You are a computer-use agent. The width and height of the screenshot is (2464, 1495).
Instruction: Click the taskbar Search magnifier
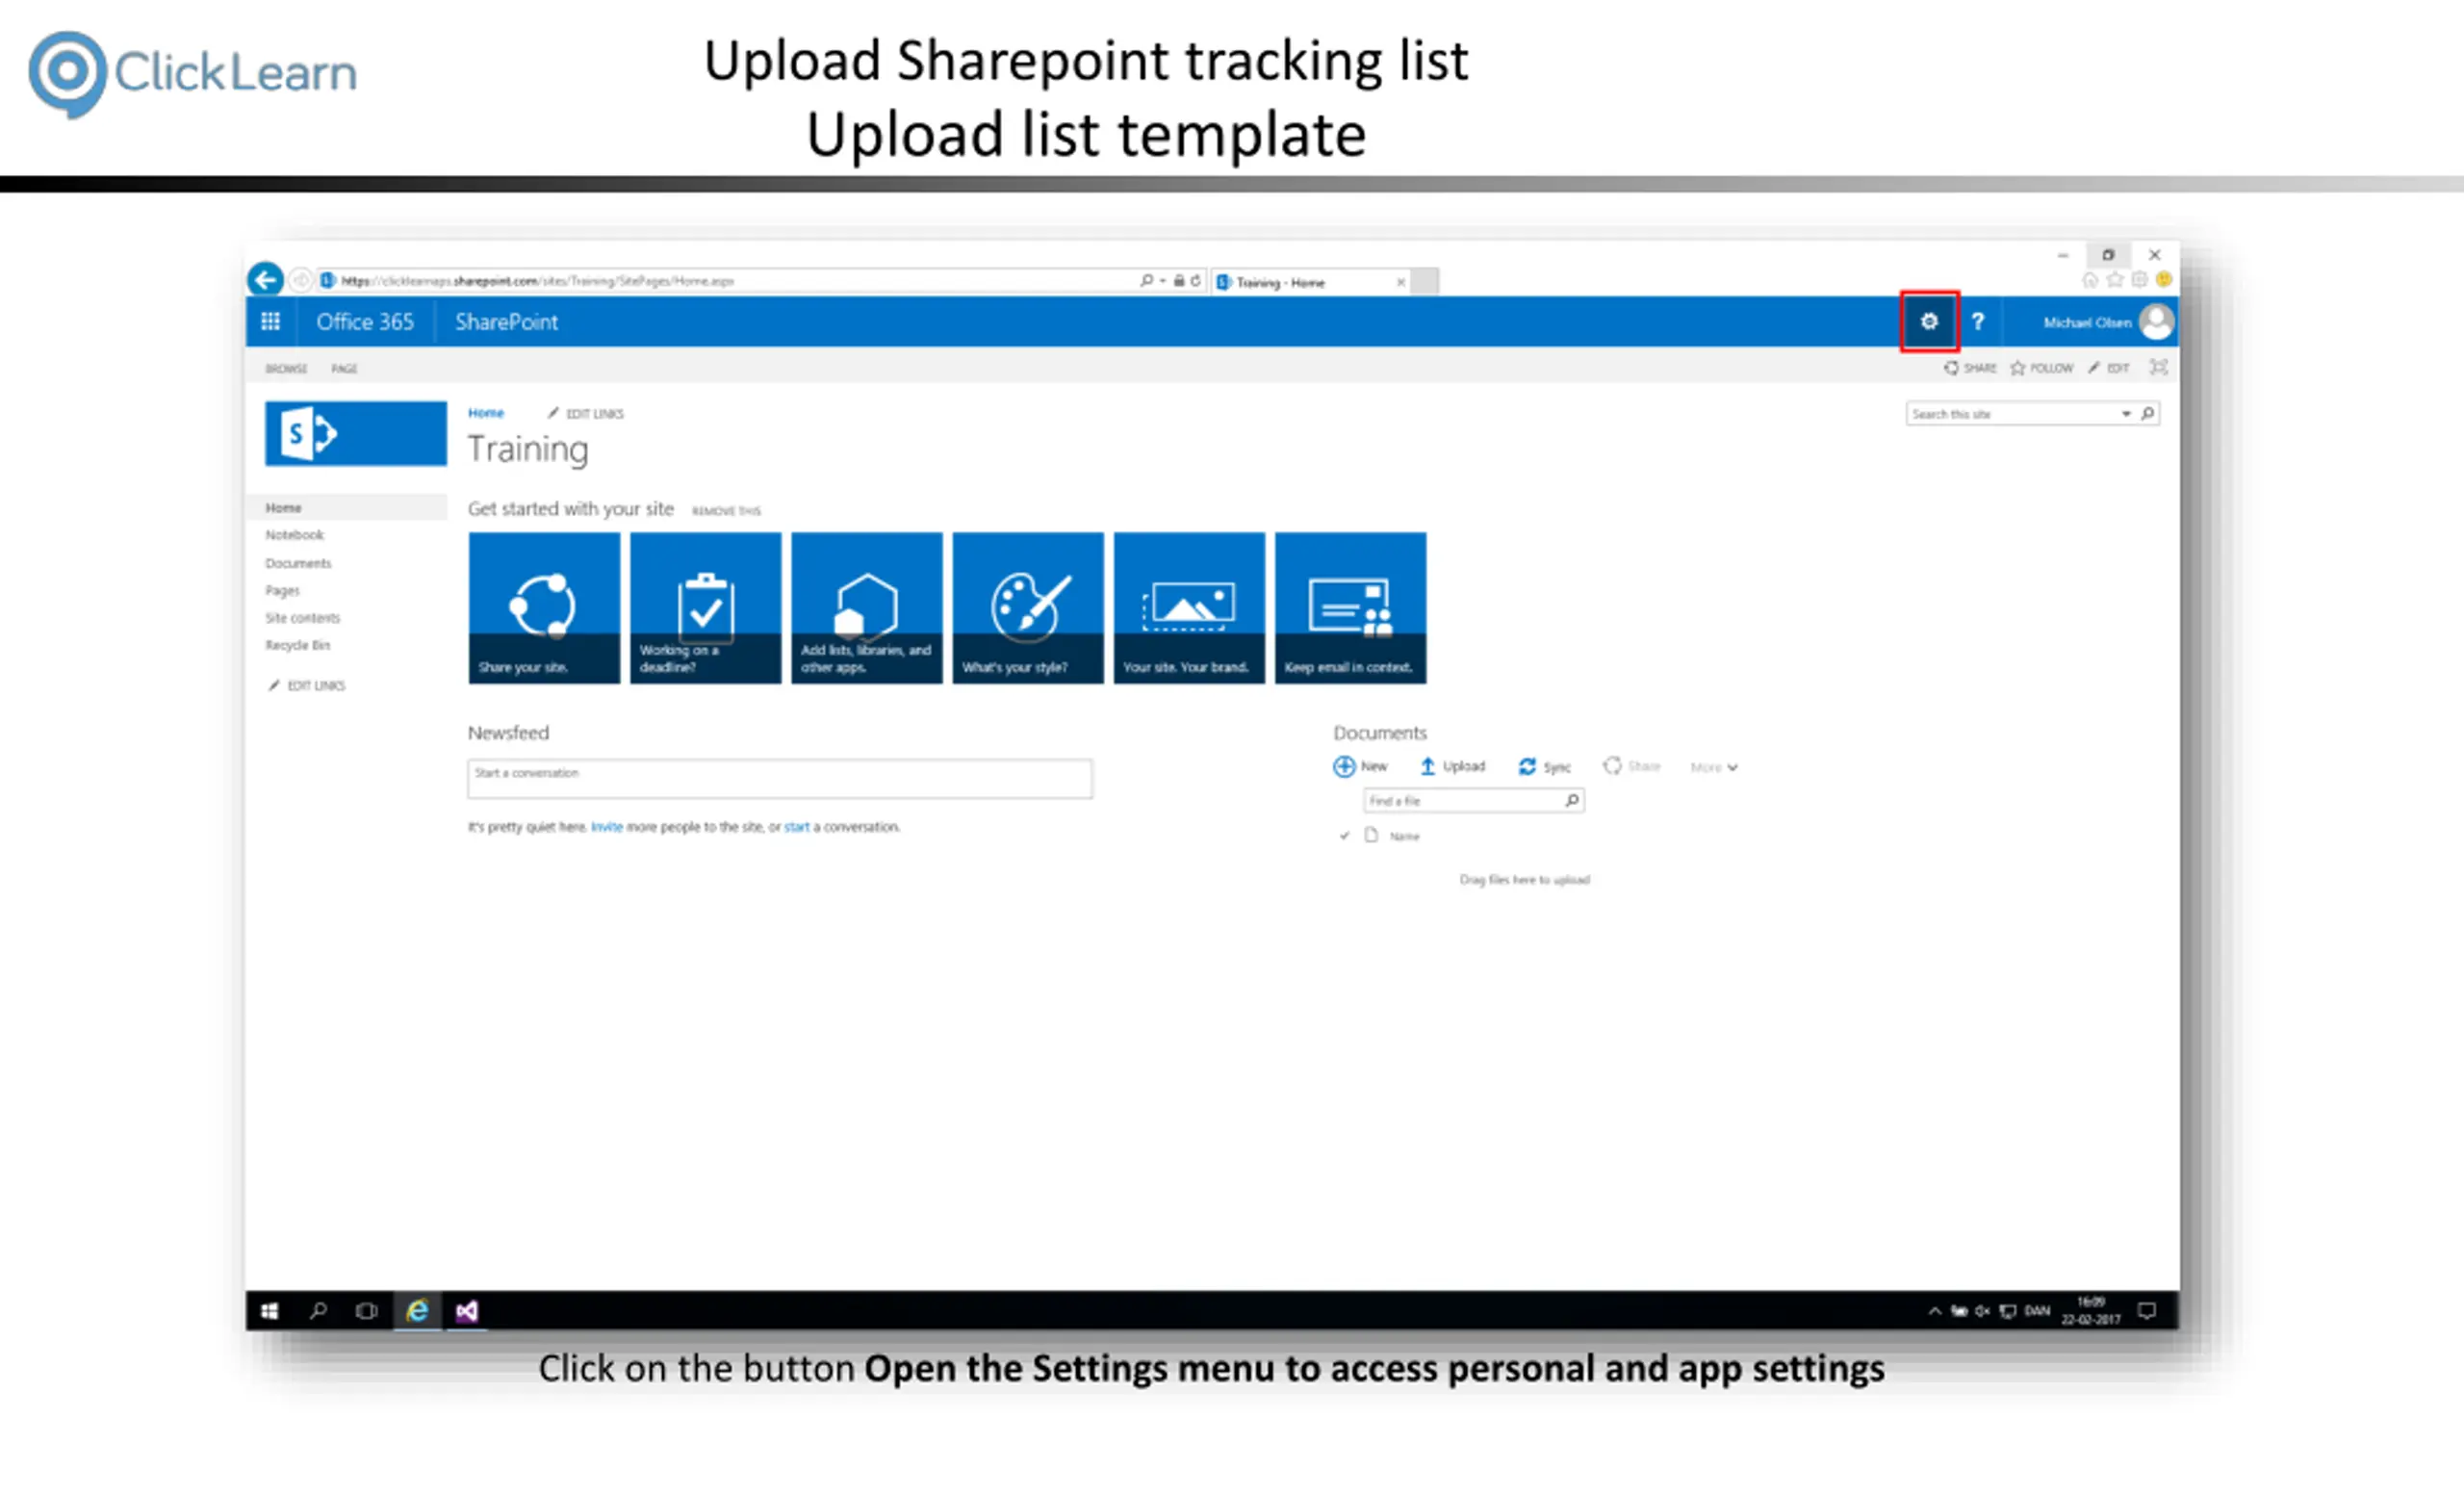318,1311
